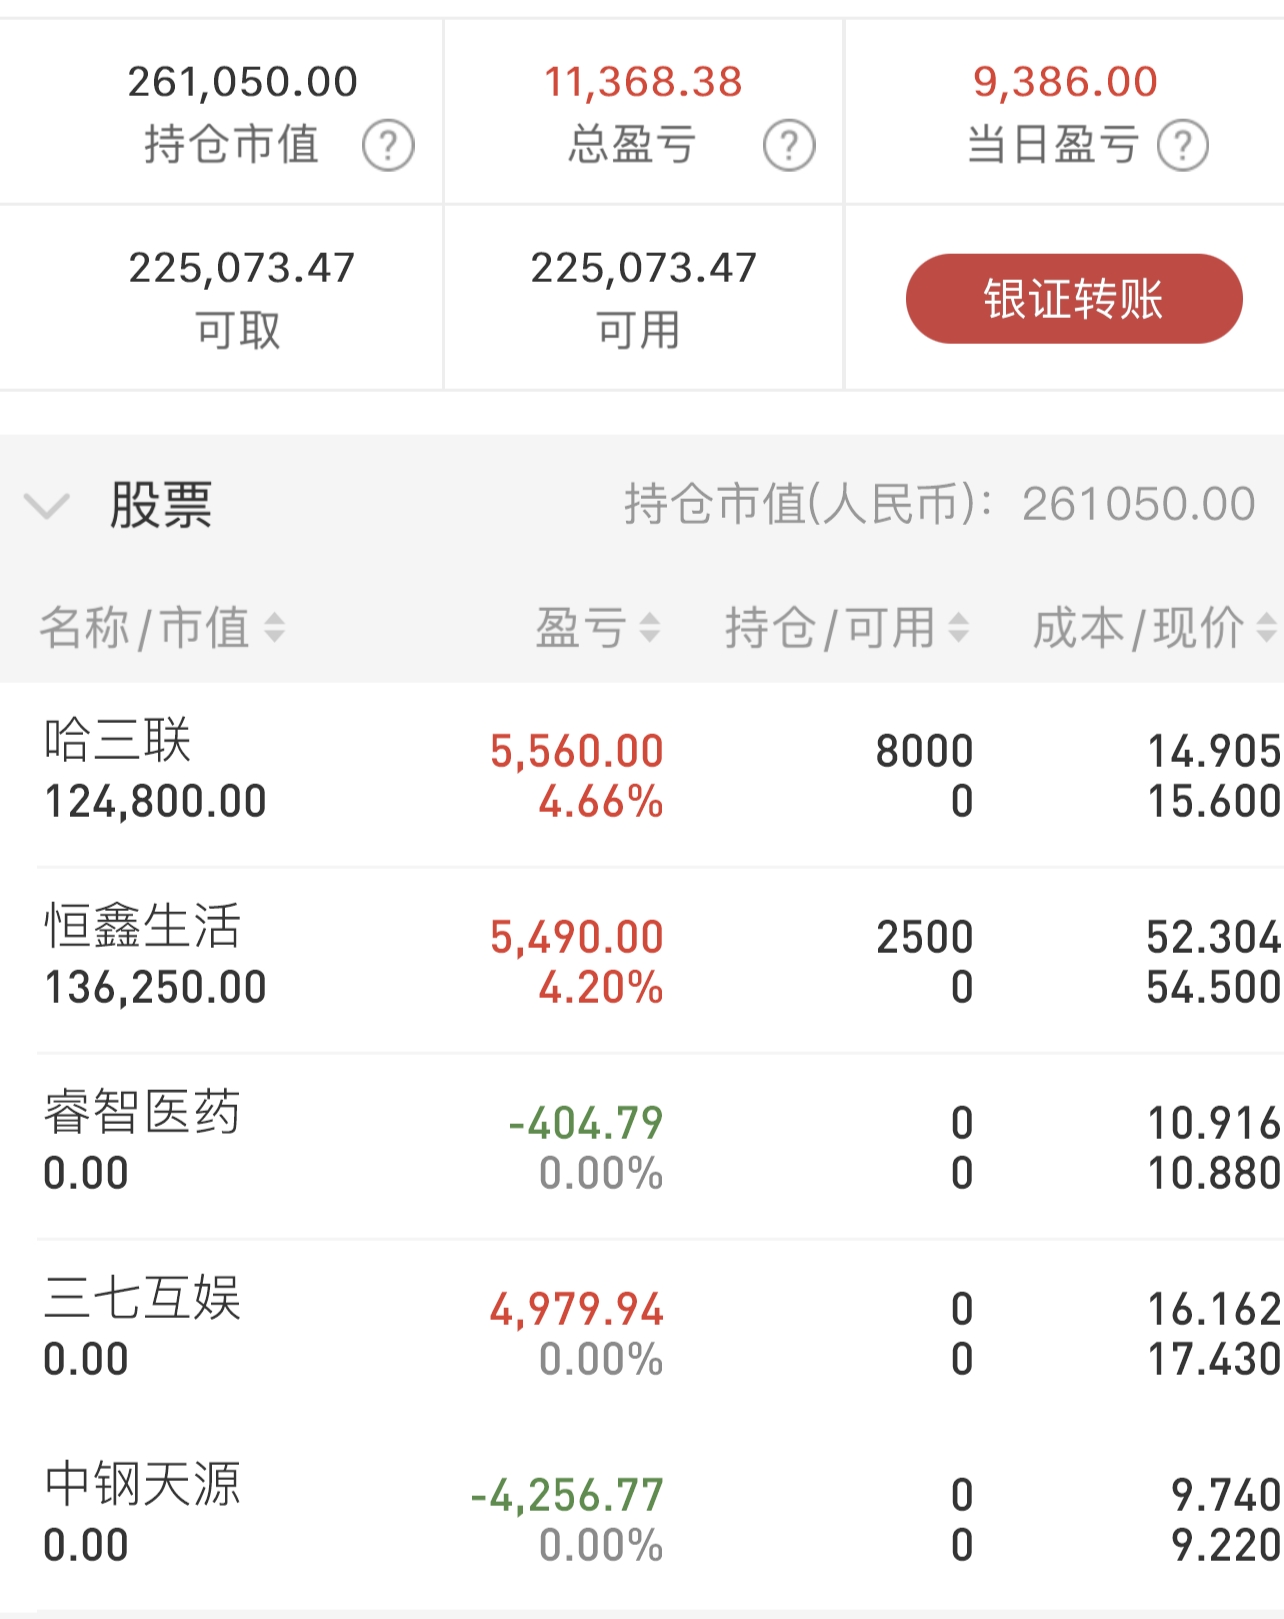Viewport: 1284px width, 1619px height.
Task: Open help icon beside 持仓市值
Action: pyautogui.click(x=388, y=145)
